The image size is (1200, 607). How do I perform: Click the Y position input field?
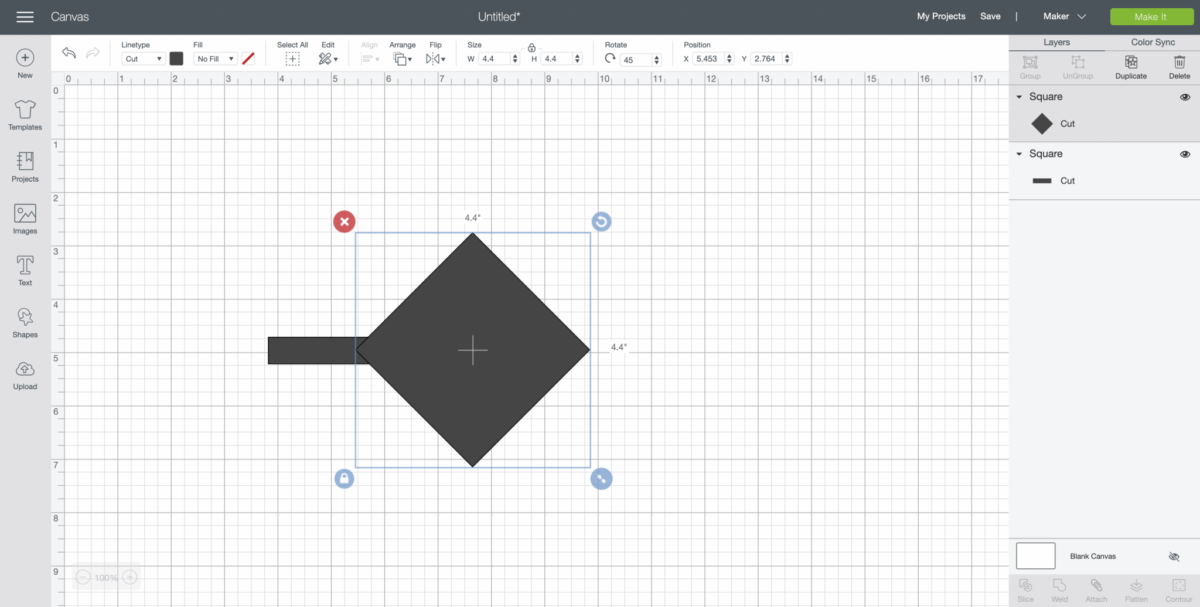tap(766, 59)
